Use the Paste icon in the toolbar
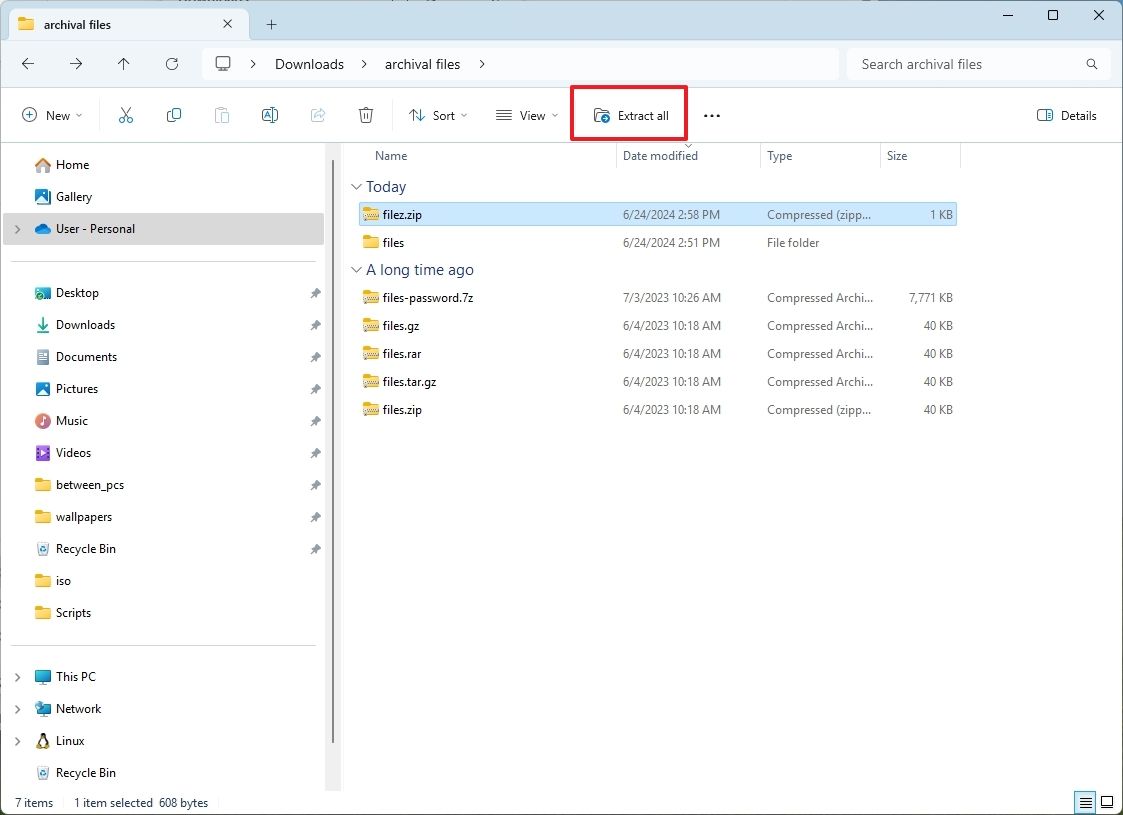 (222, 115)
